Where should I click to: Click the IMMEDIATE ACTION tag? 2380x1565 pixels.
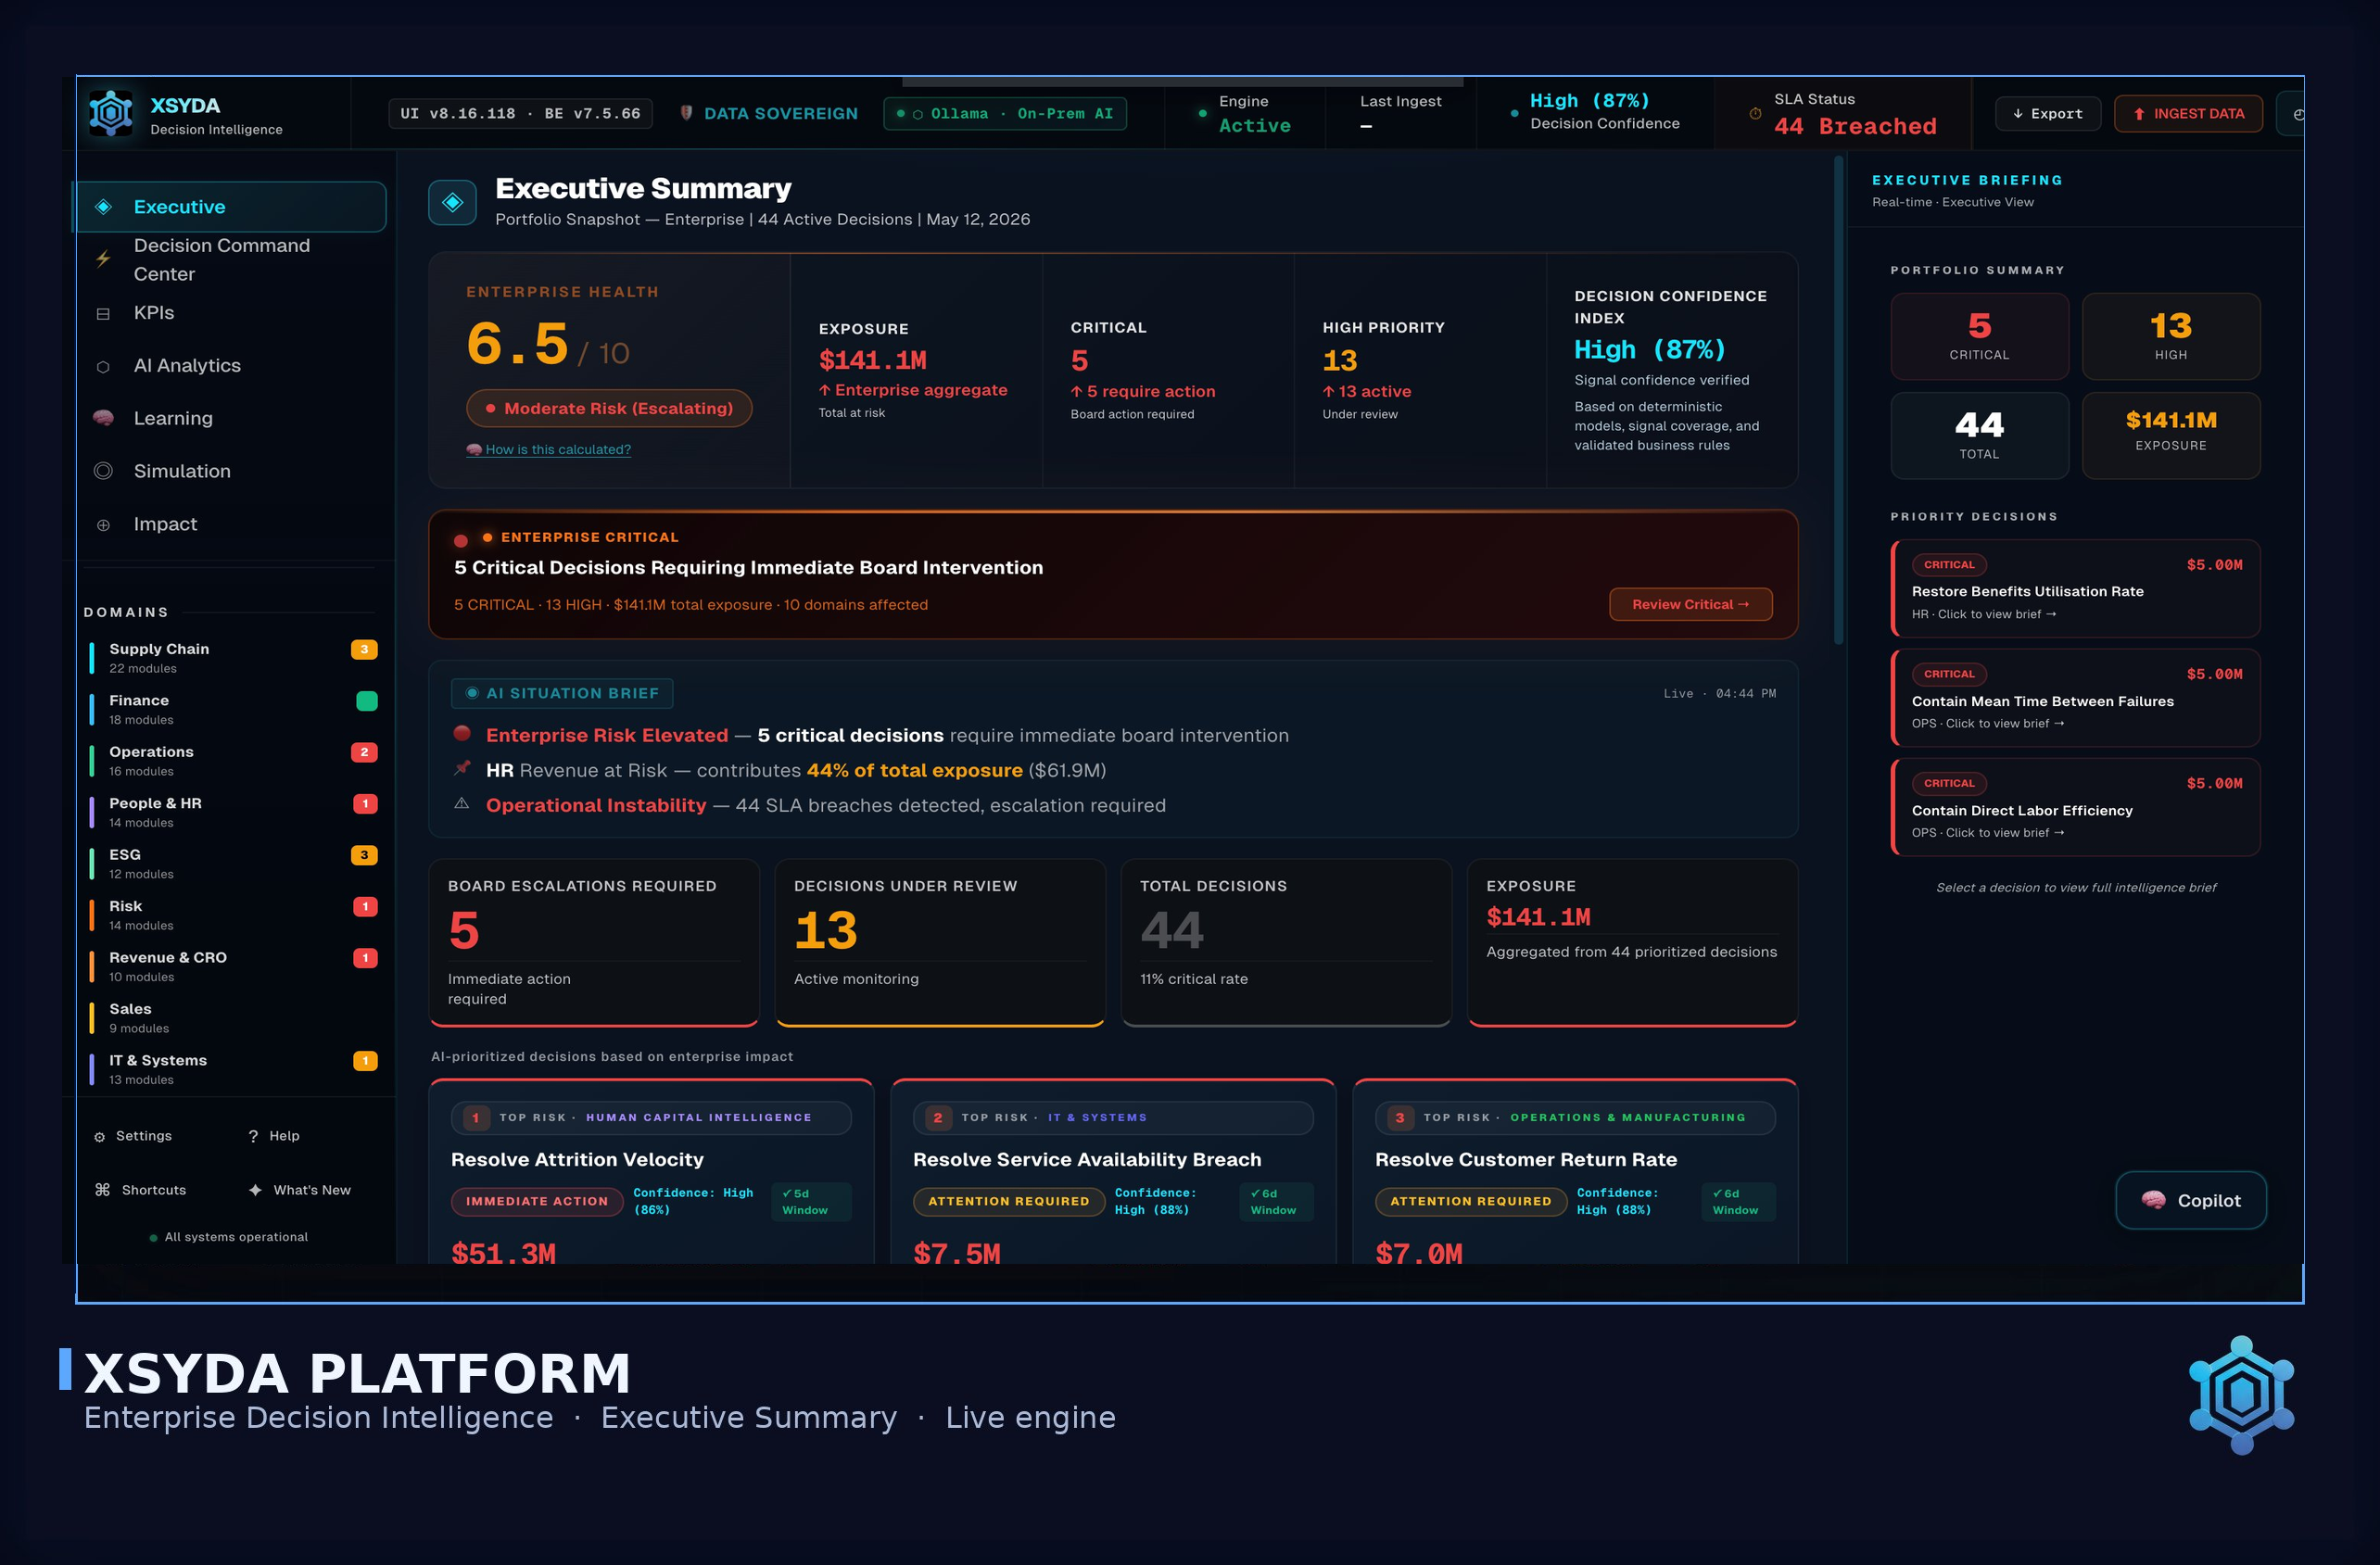537,1201
